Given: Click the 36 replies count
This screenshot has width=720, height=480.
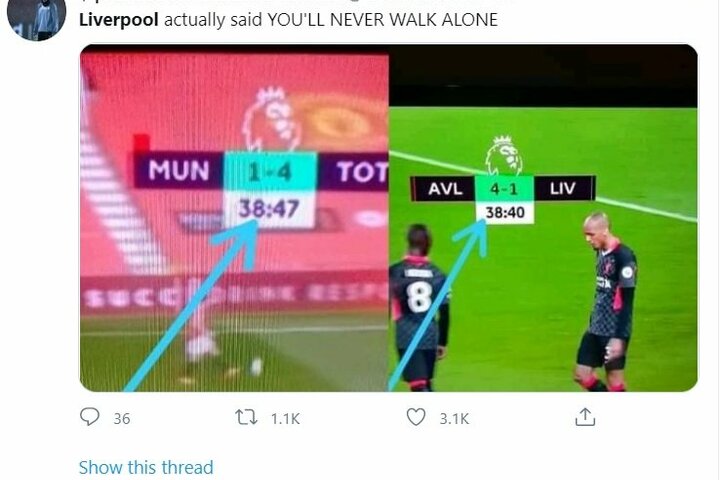Looking at the screenshot, I should 122,418.
